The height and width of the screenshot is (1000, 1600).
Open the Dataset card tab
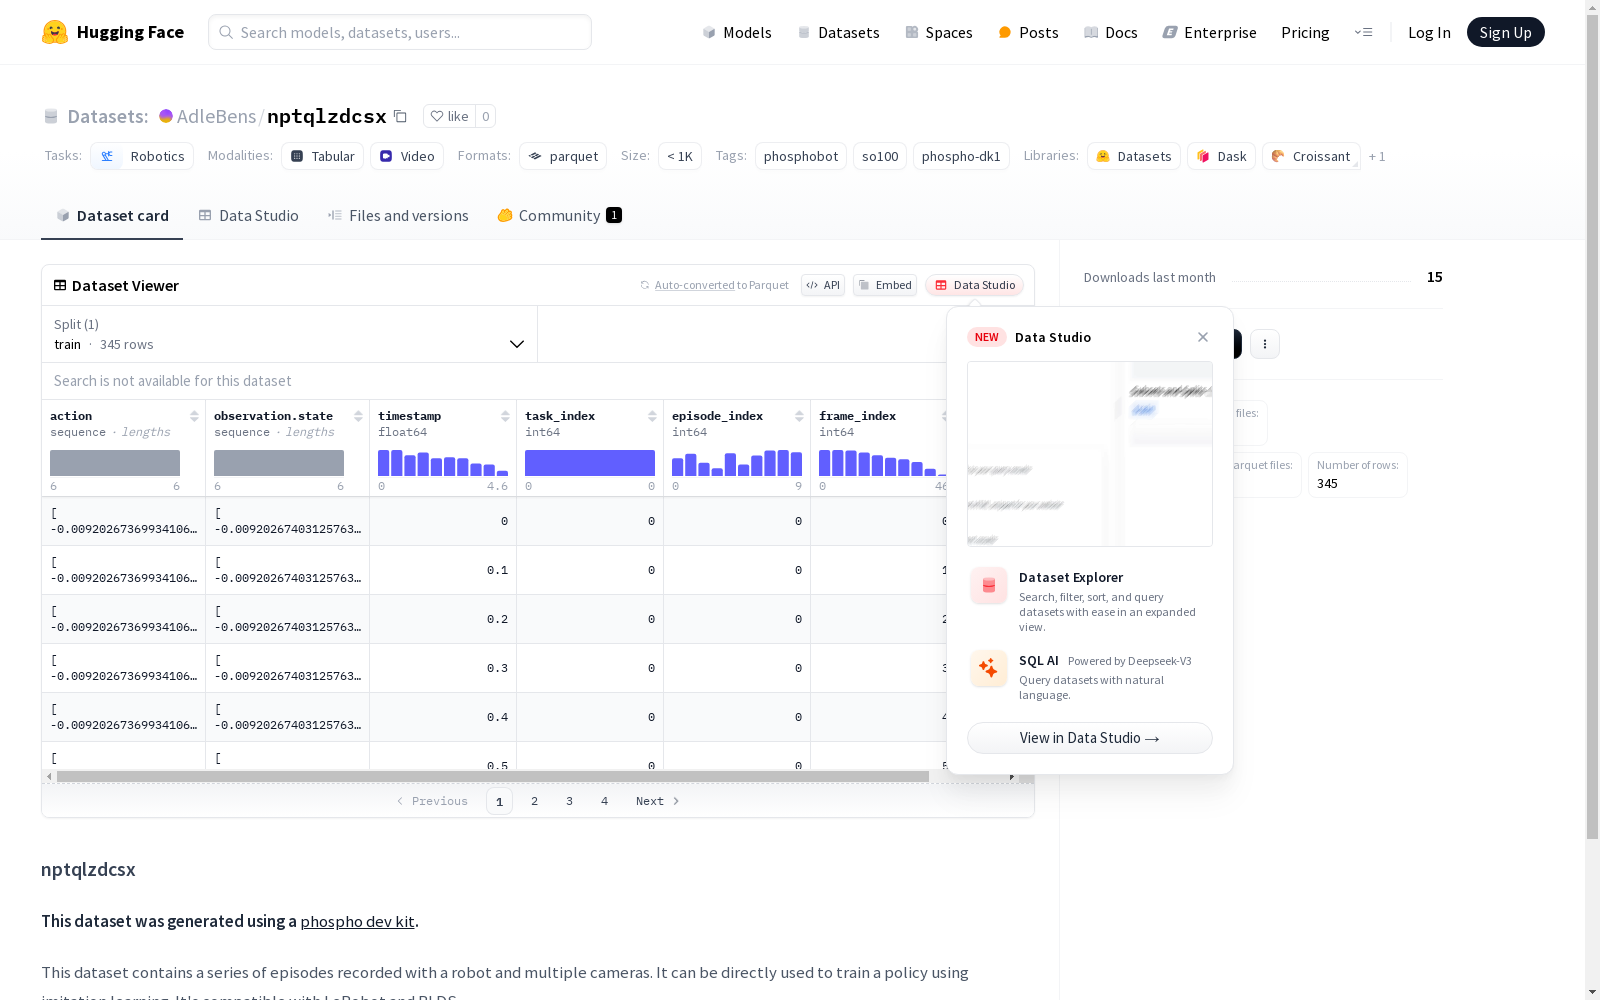coord(112,216)
